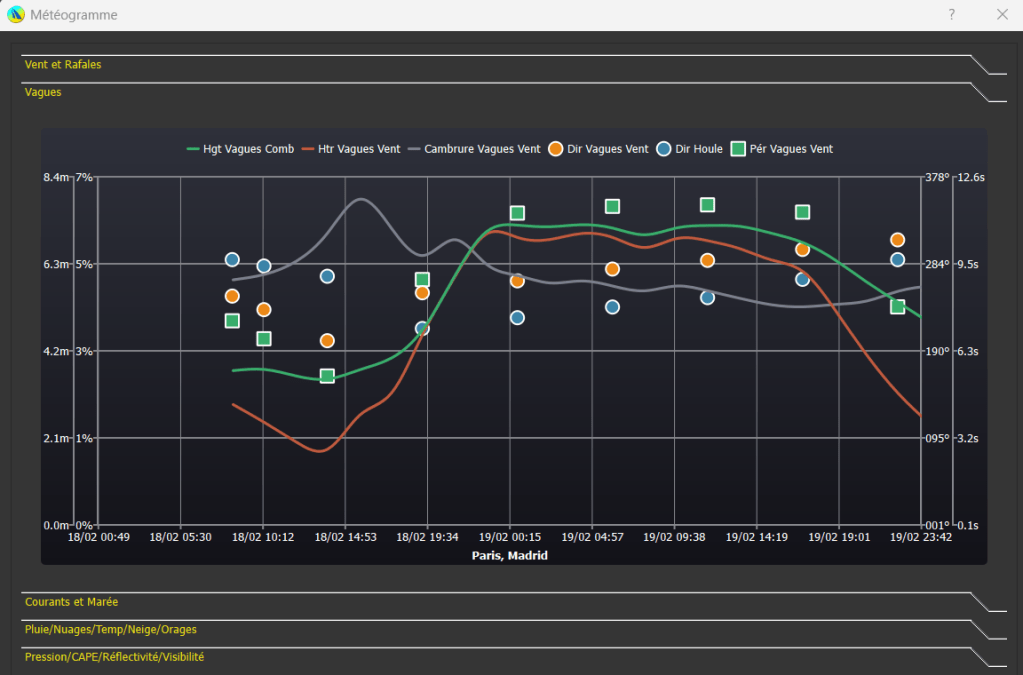
Task: Click the 19/02 00:15 time axis label
Action: click(x=509, y=537)
